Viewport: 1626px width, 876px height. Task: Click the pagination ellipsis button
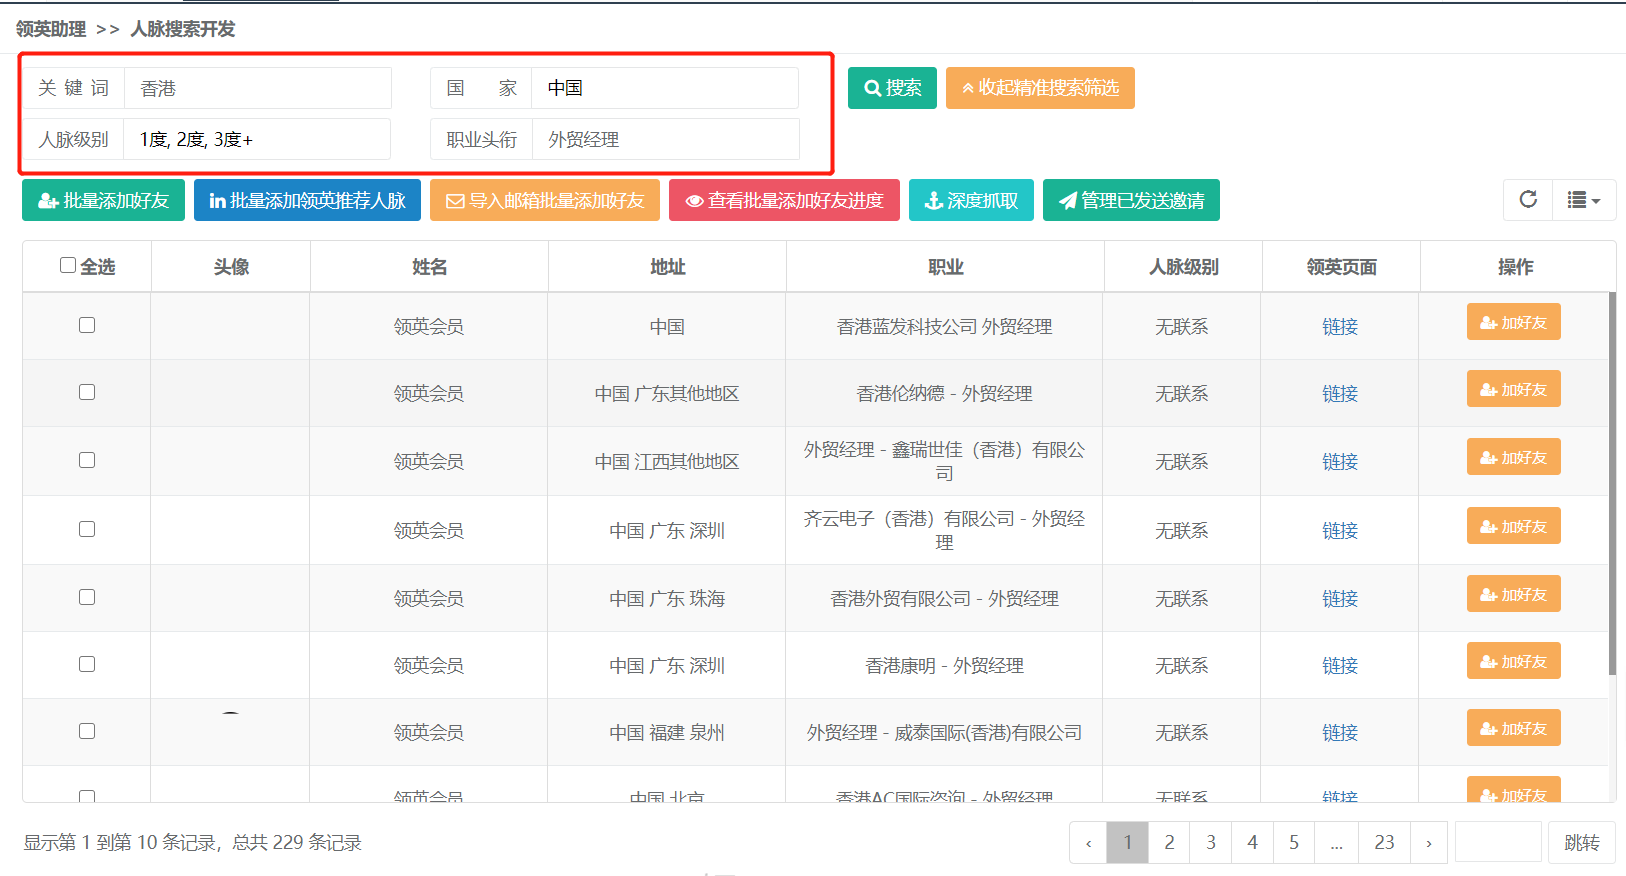(1336, 842)
